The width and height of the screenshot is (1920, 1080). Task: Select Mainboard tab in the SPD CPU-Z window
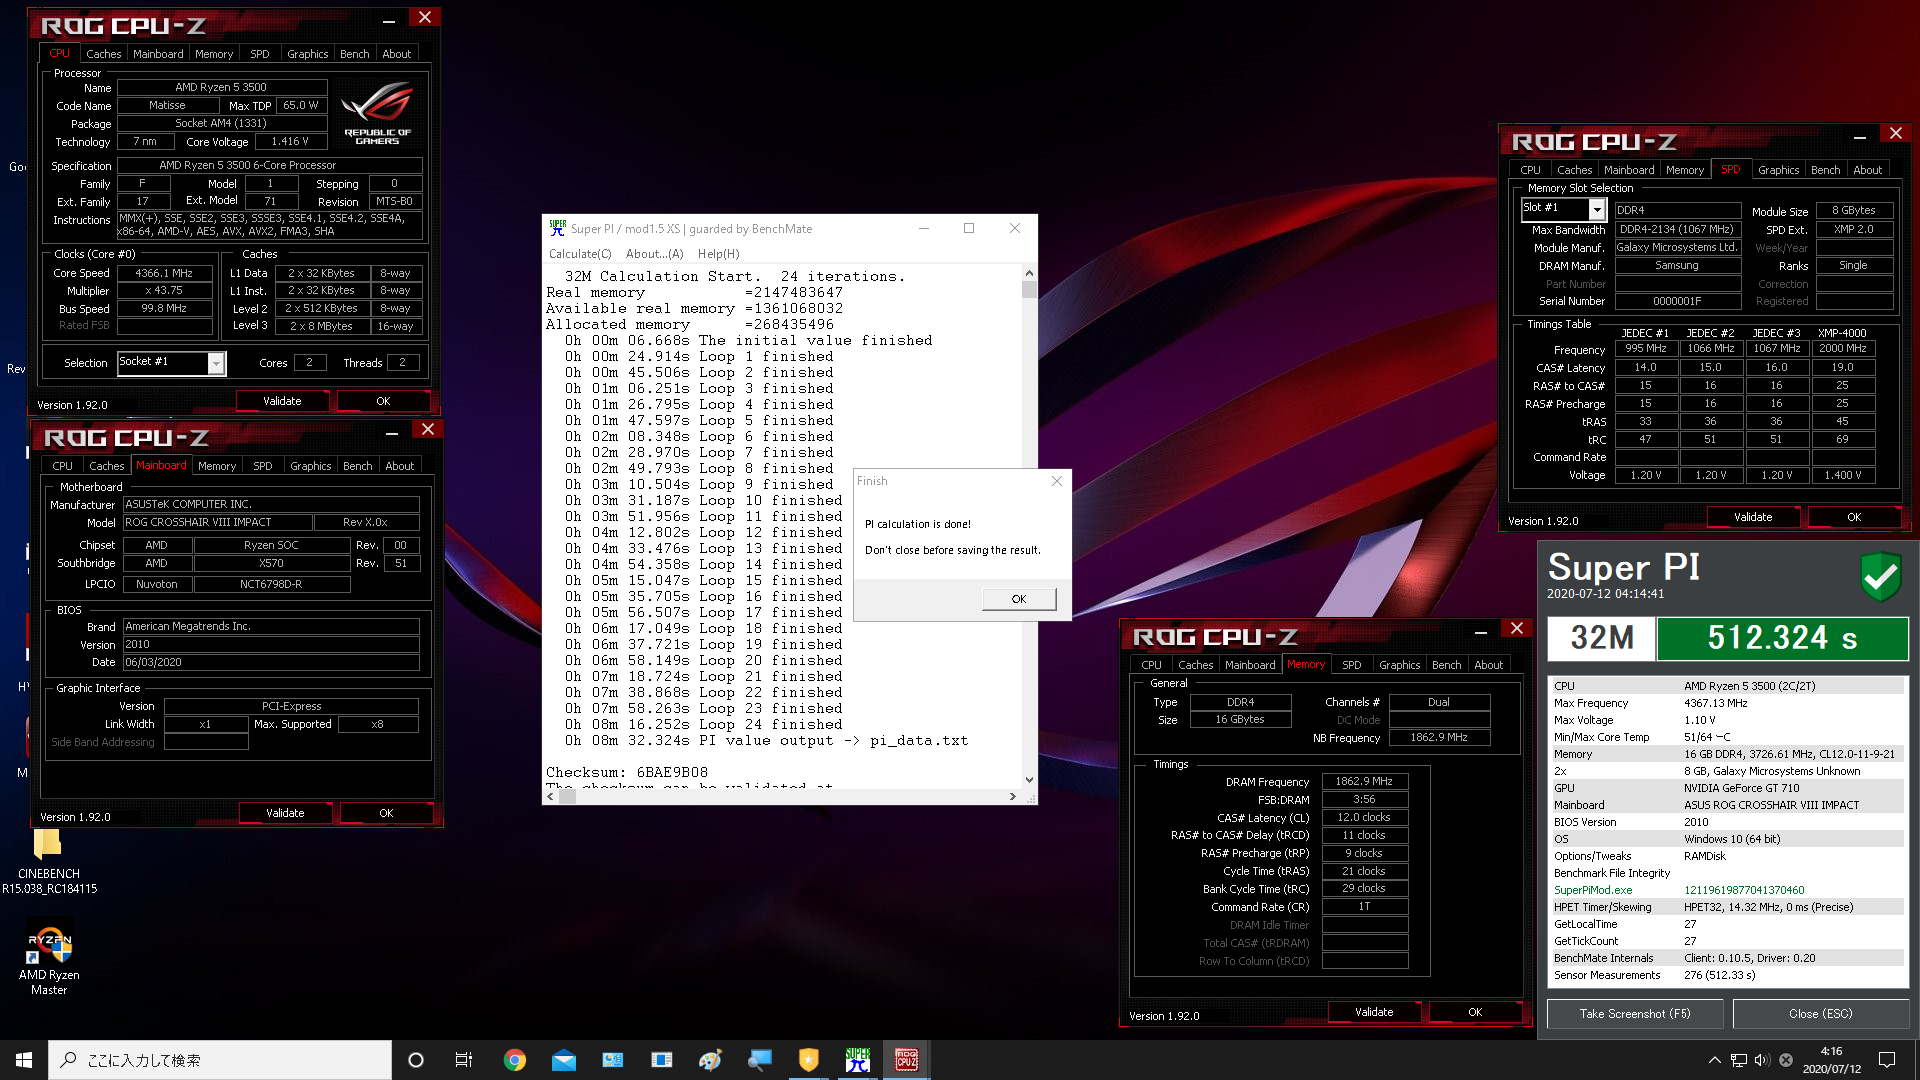pyautogui.click(x=1629, y=170)
